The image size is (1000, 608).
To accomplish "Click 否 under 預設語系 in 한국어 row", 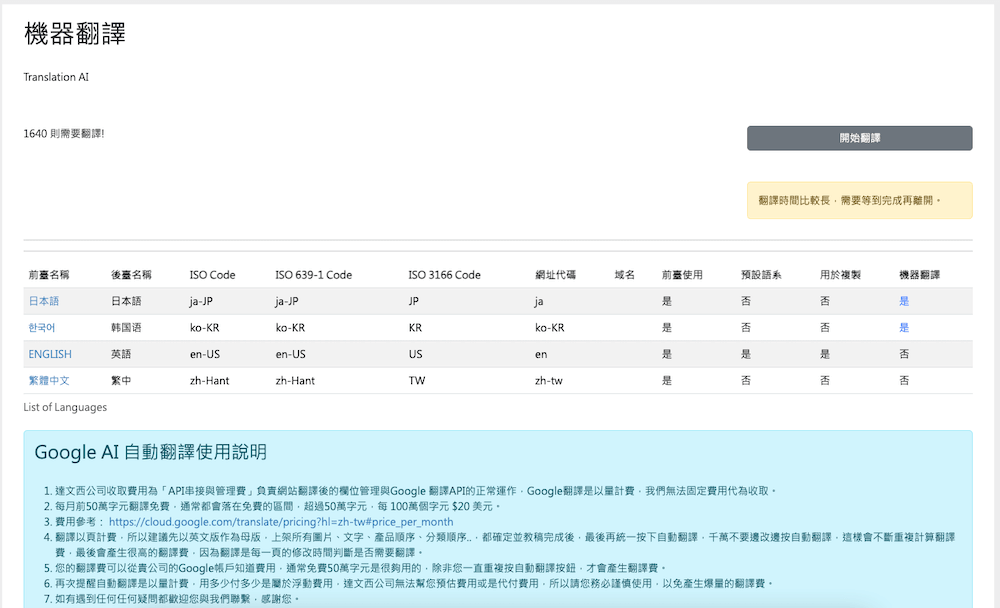I will point(746,327).
